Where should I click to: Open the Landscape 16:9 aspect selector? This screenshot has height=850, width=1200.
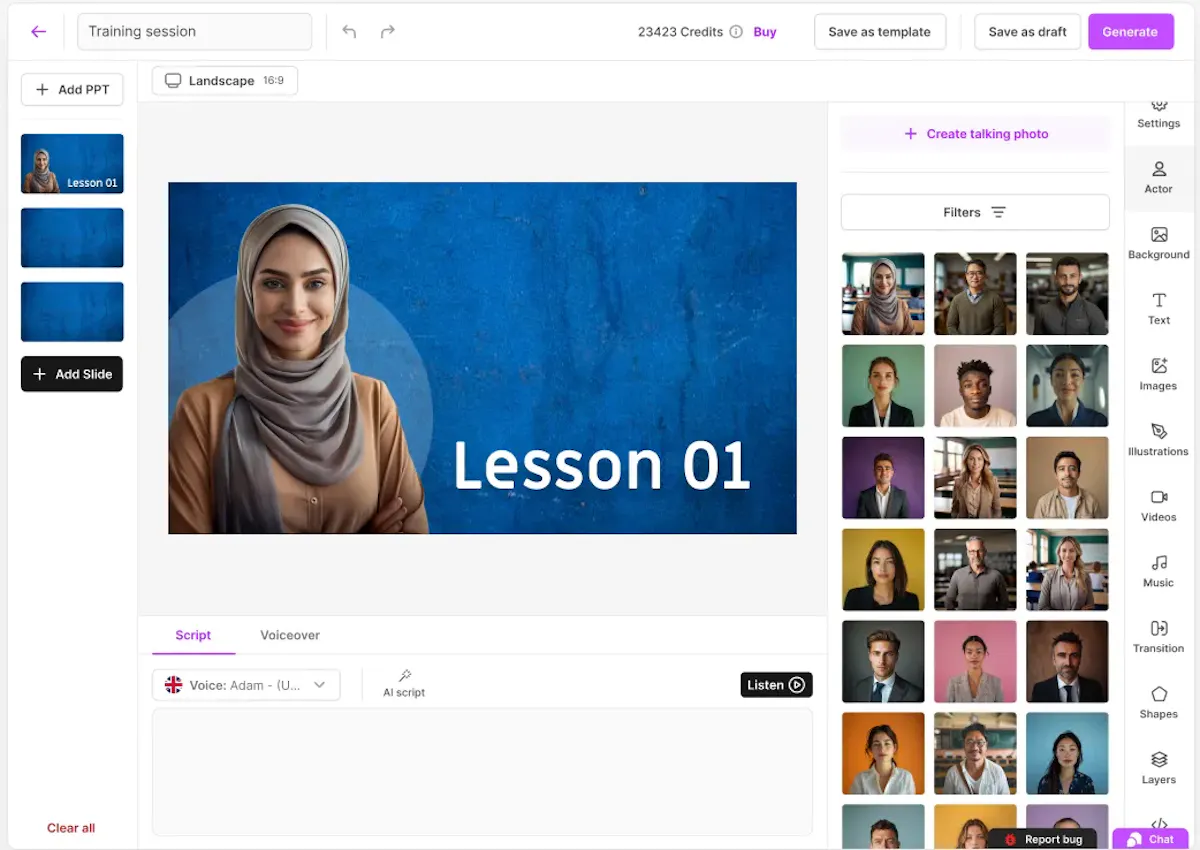point(225,81)
